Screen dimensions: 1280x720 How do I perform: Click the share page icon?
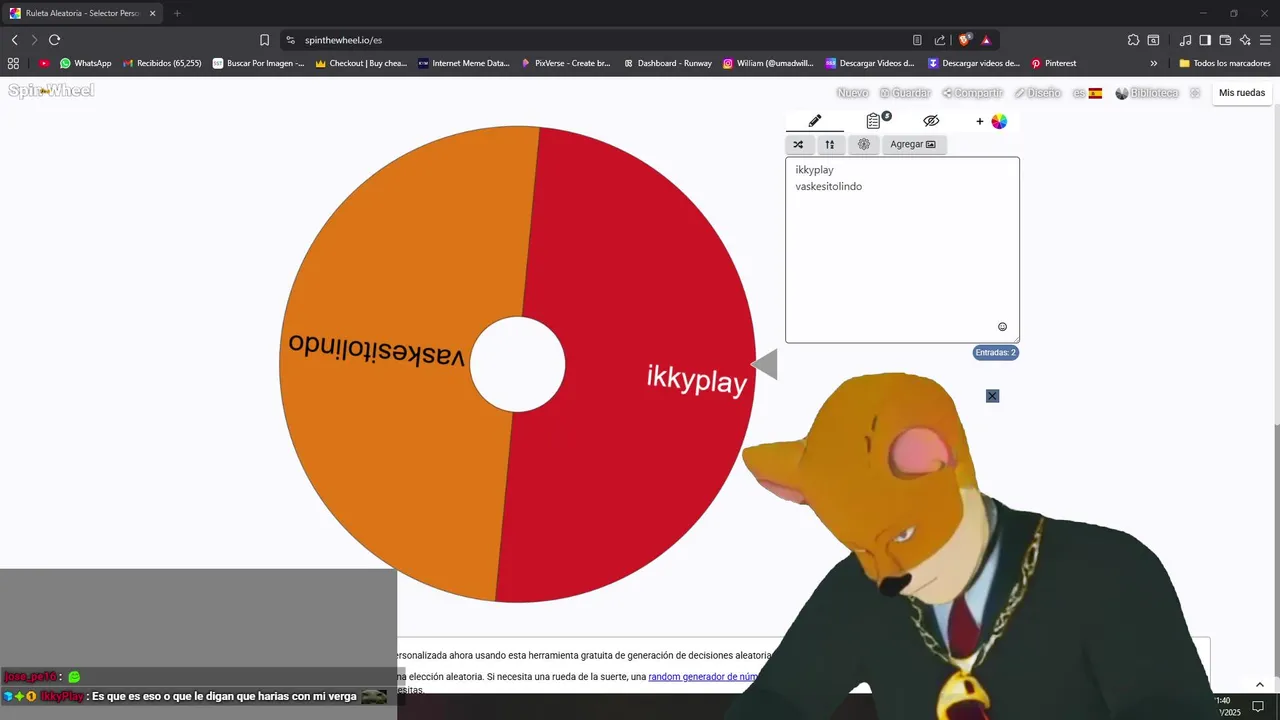(940, 40)
